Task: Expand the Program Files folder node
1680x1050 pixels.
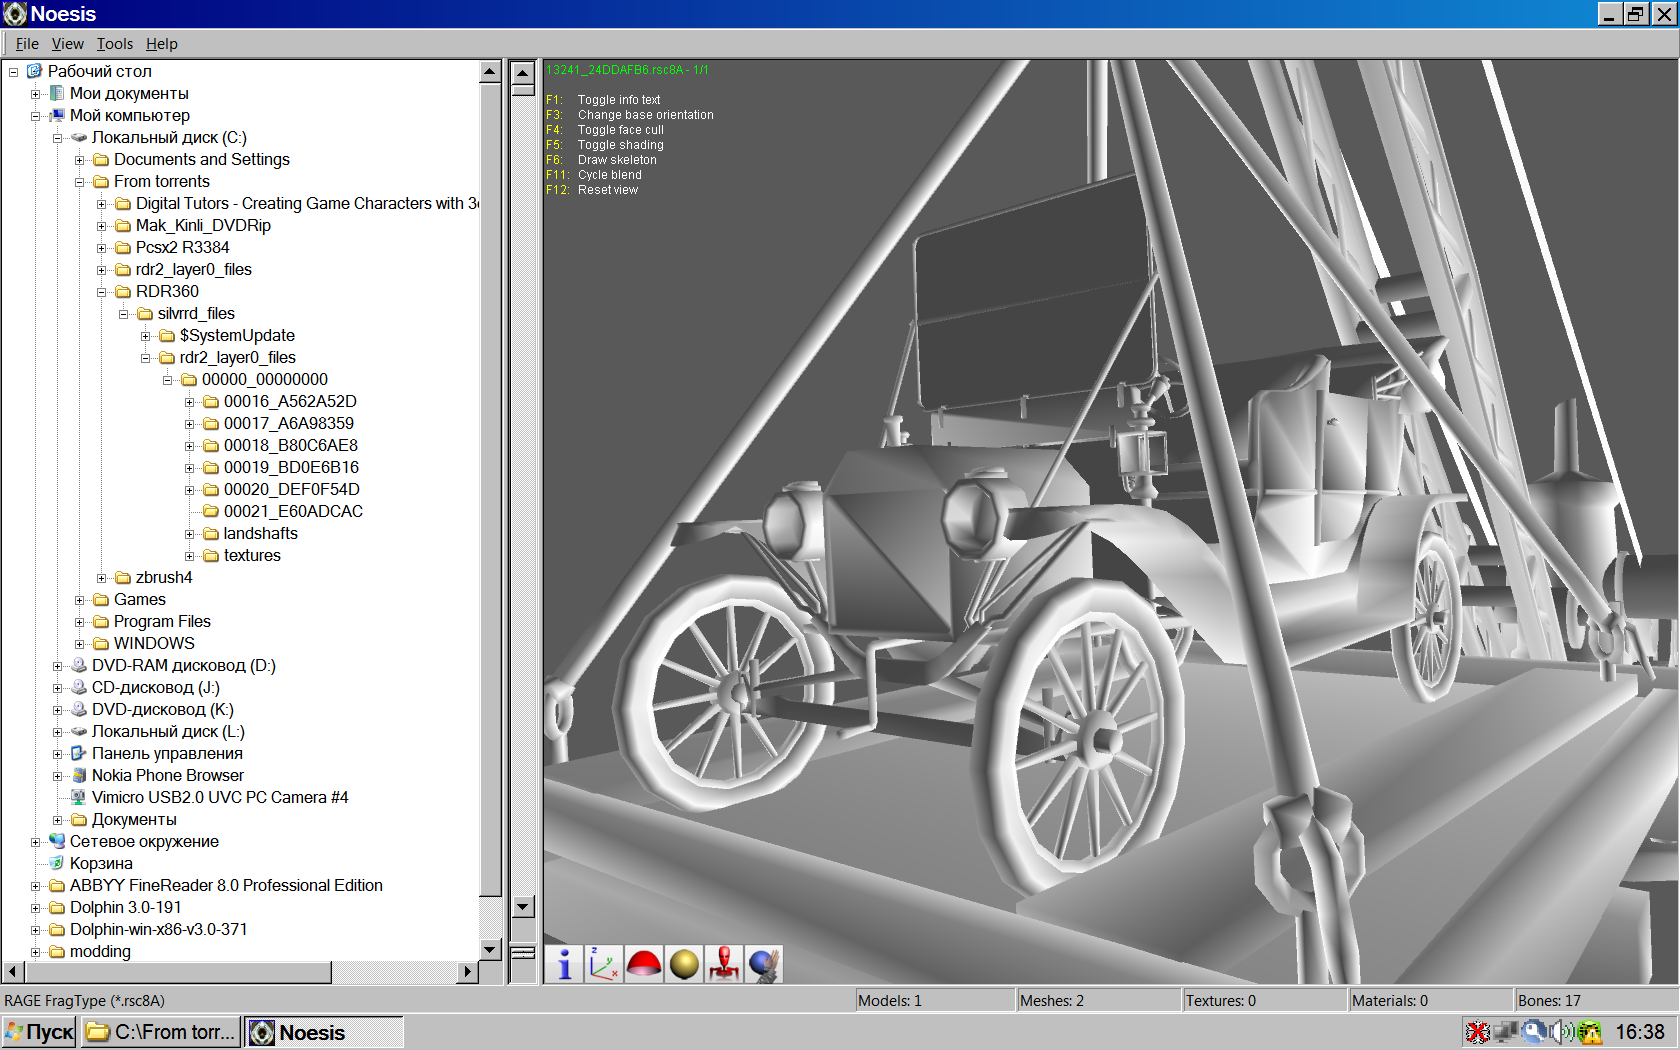Action: coord(79,622)
